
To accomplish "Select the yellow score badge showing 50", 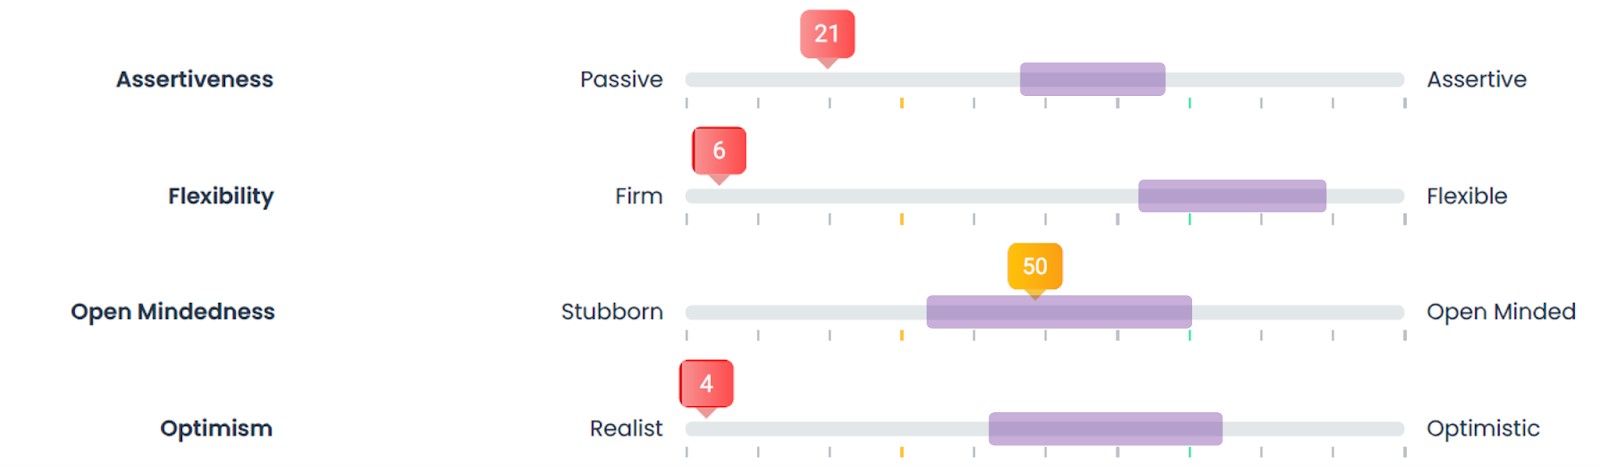I will click(1035, 267).
